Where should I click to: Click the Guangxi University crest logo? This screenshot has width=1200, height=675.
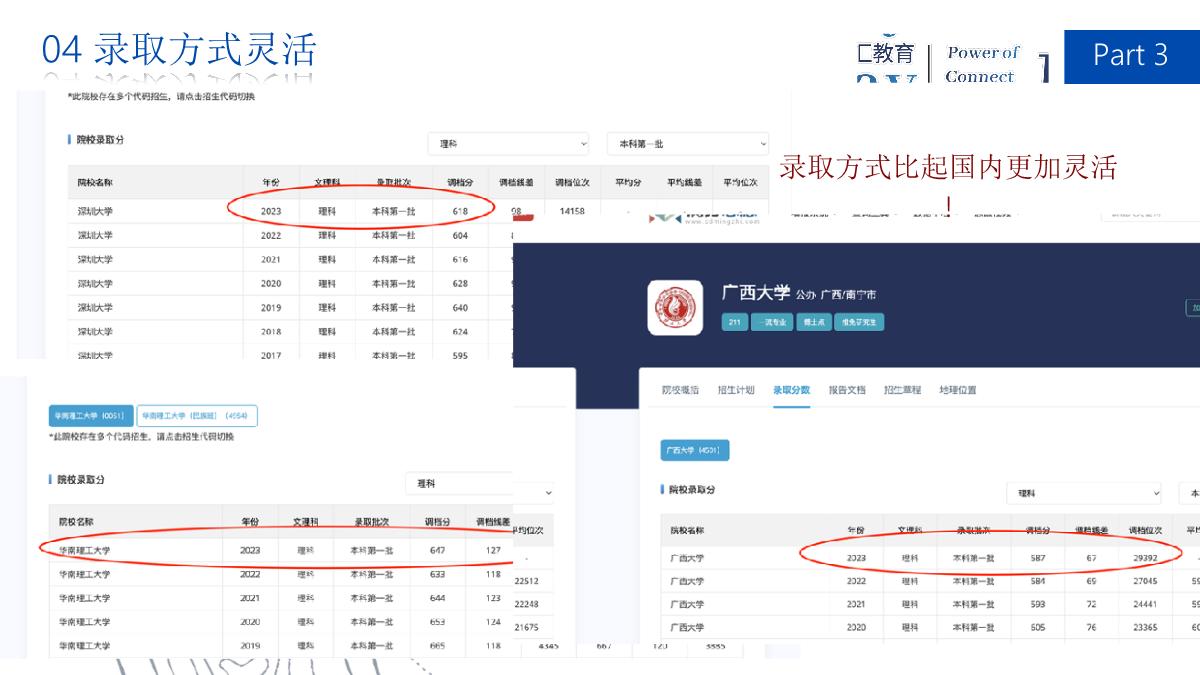pos(675,307)
